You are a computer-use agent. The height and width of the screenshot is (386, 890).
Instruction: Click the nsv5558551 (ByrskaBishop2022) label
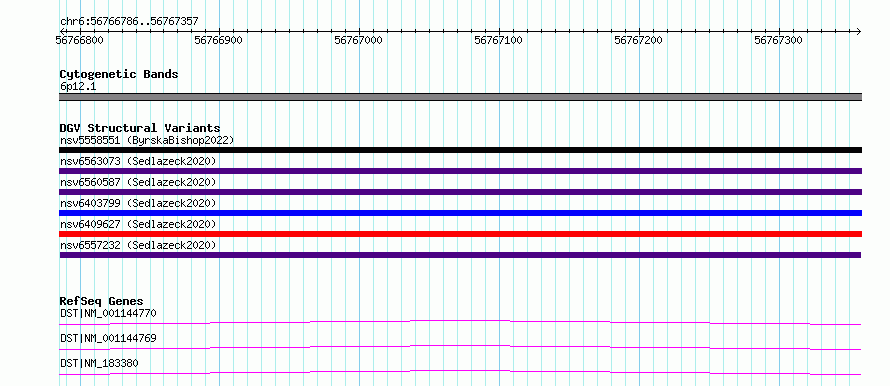[147, 140]
